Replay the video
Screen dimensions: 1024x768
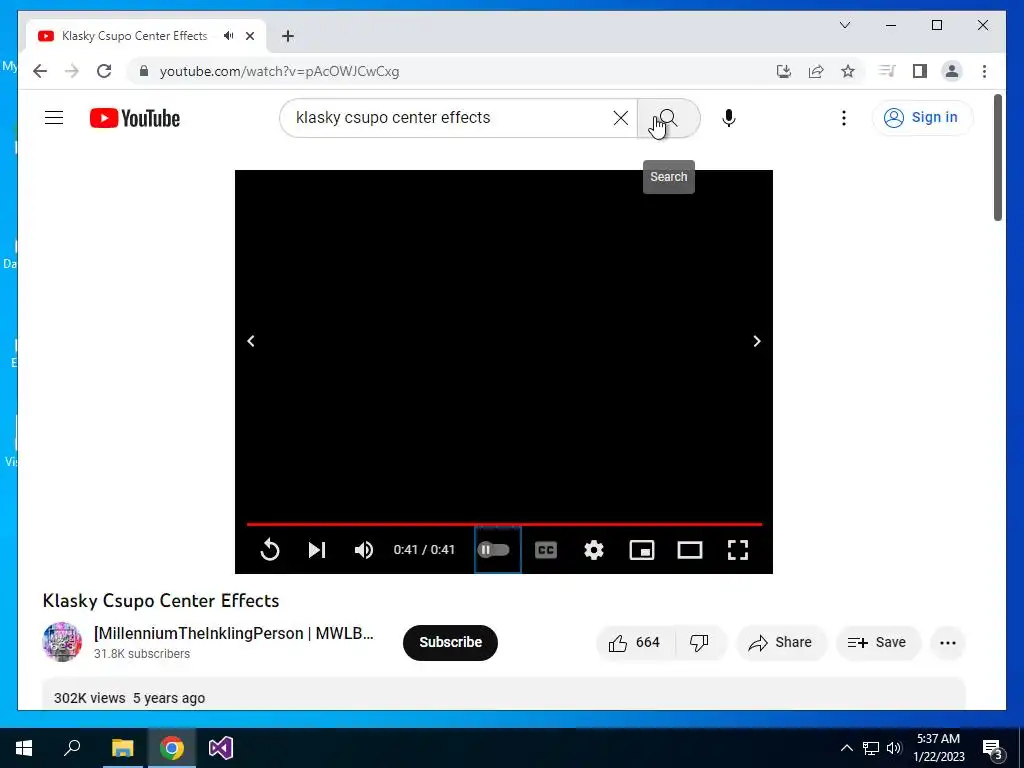coord(269,550)
